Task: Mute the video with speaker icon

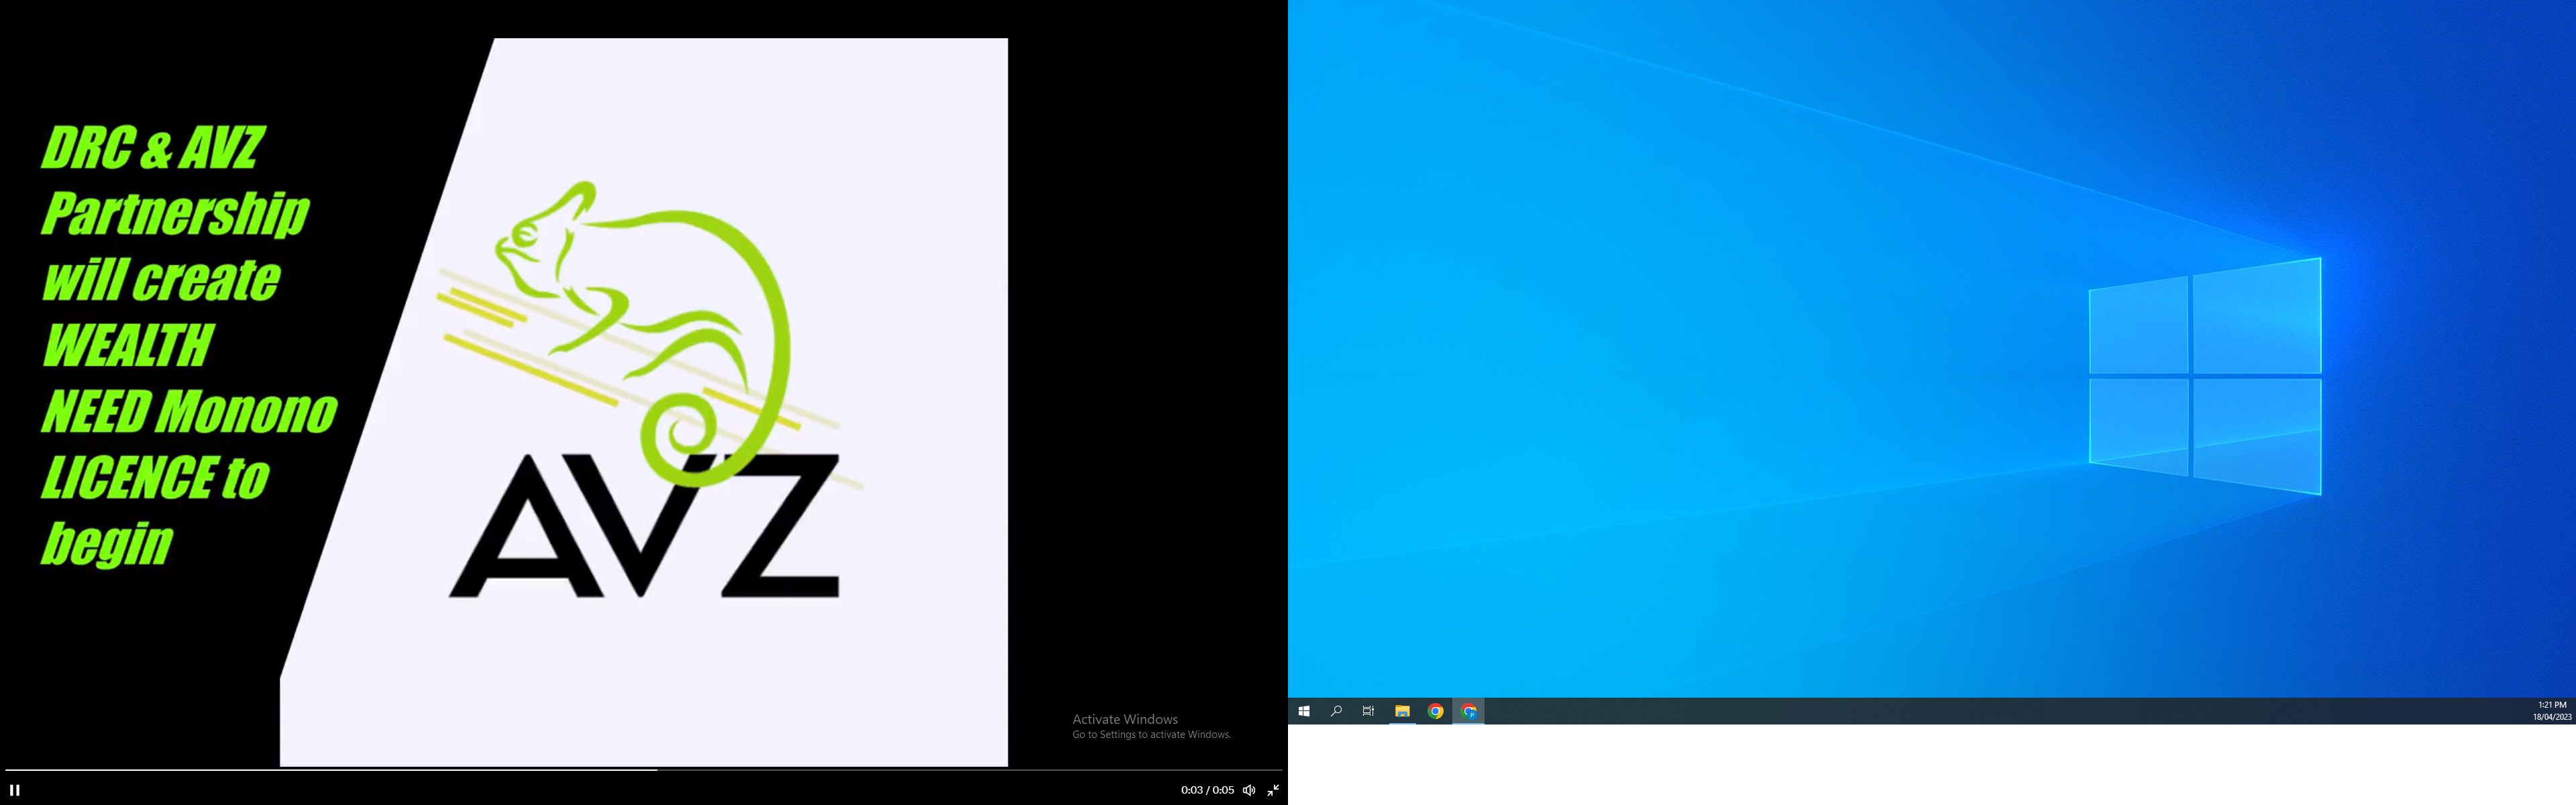Action: [1249, 790]
